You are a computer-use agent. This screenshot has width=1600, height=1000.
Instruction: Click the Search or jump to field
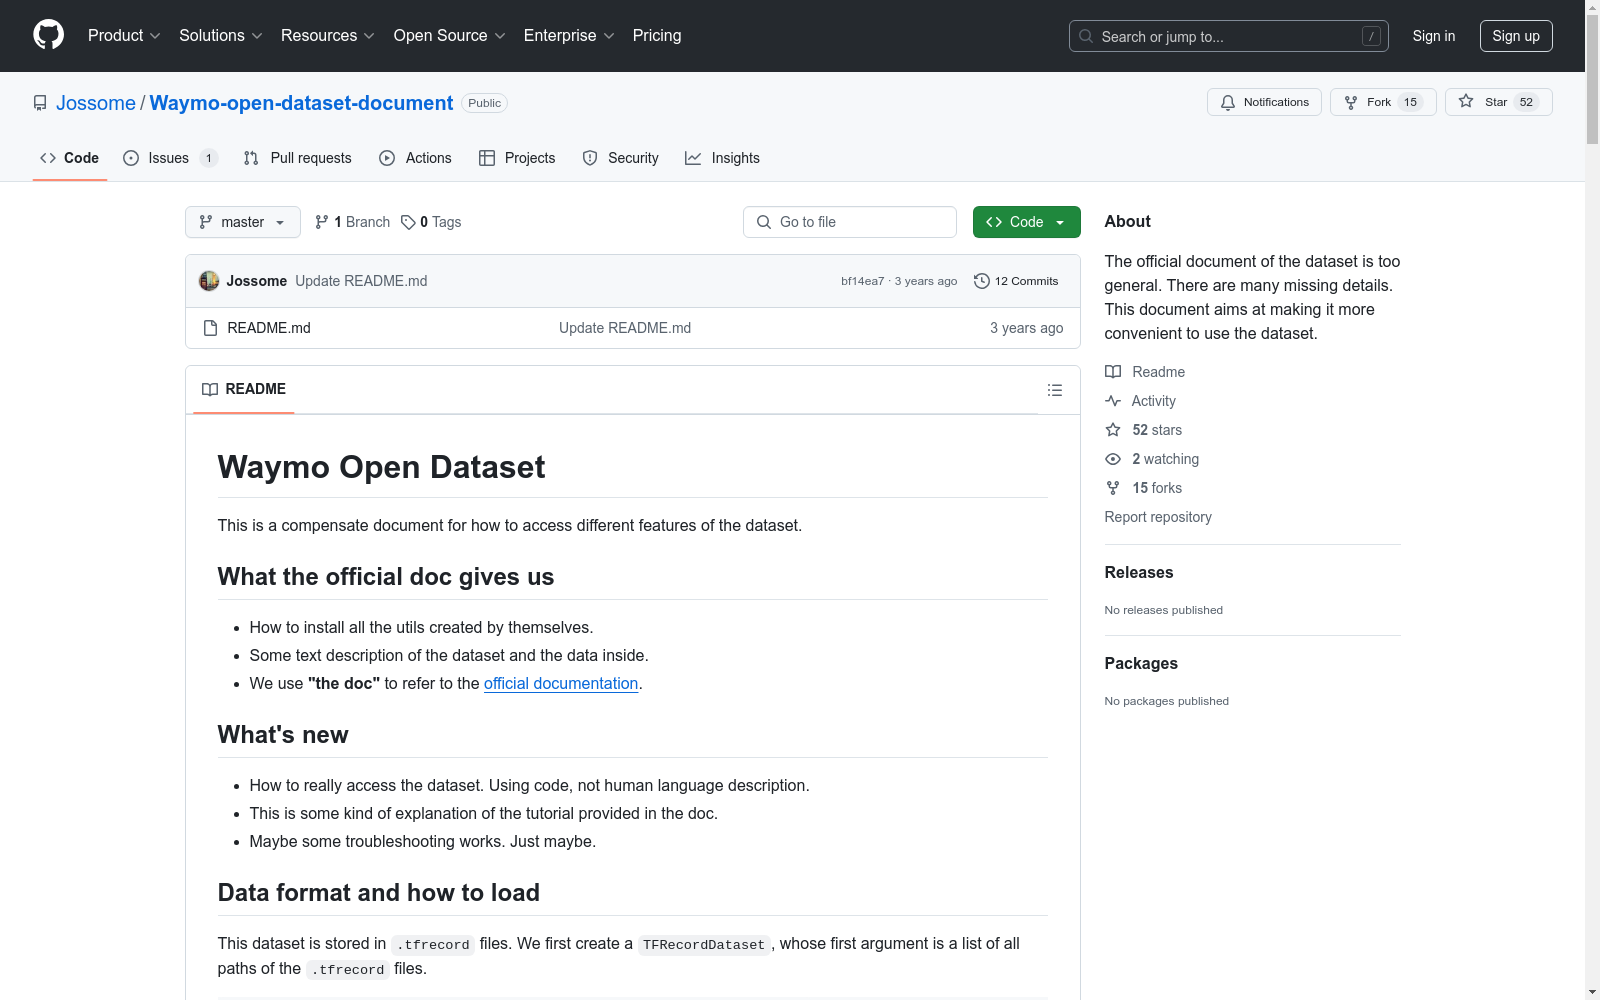1229,36
